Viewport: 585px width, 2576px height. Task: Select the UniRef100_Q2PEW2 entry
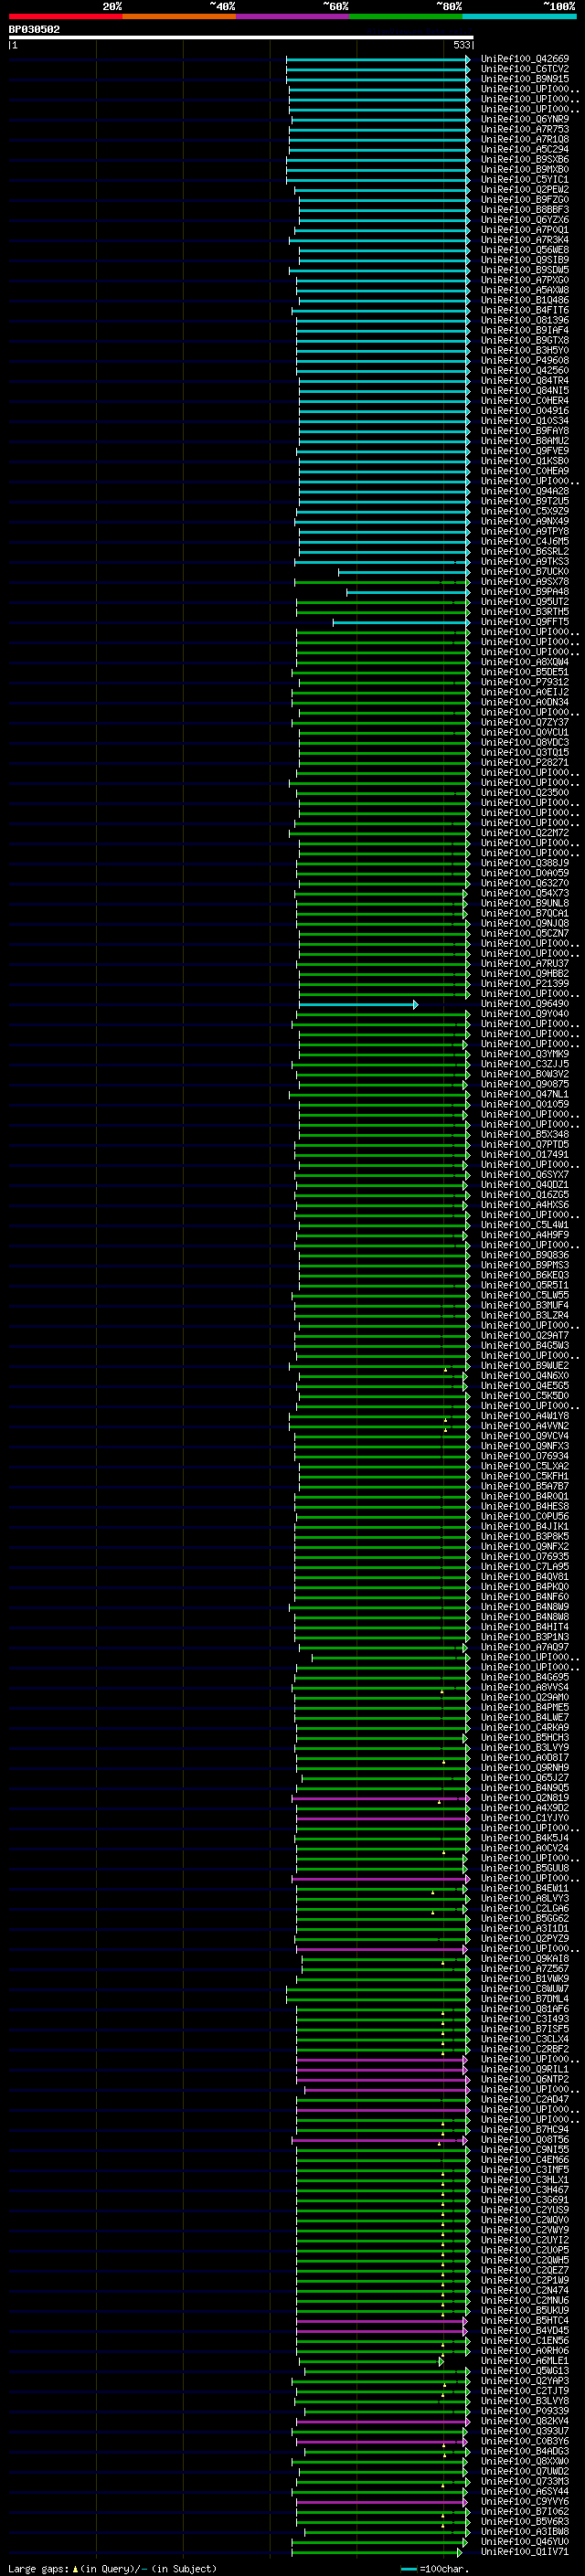(x=525, y=189)
